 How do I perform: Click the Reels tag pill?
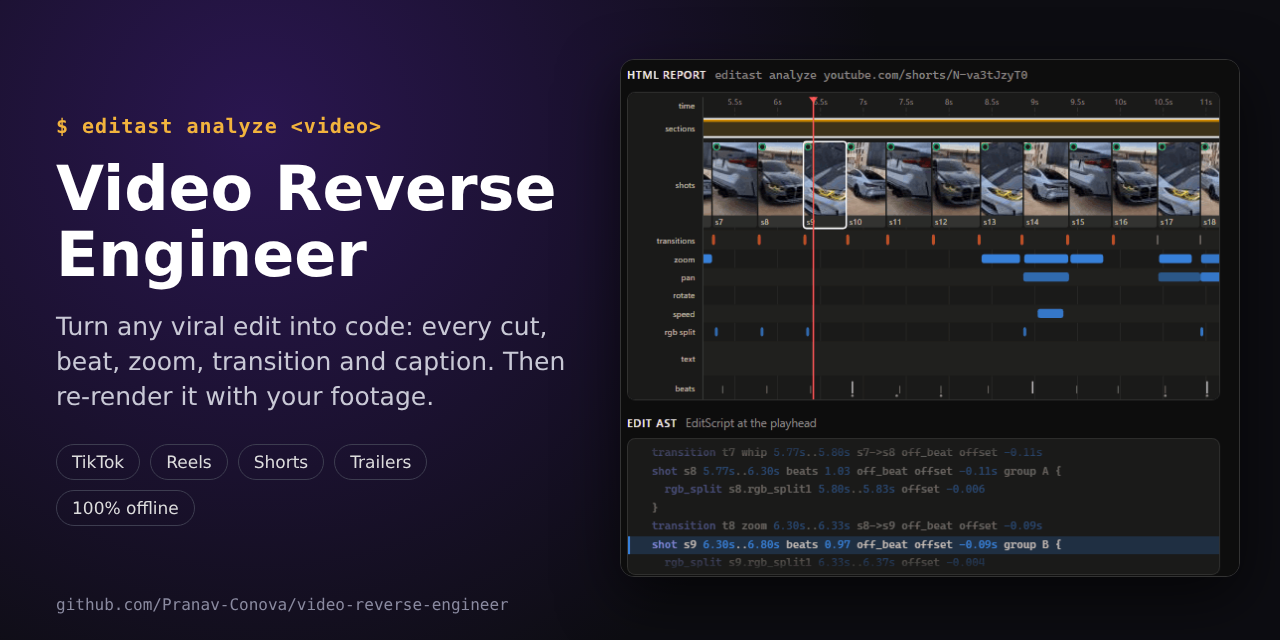(x=189, y=462)
